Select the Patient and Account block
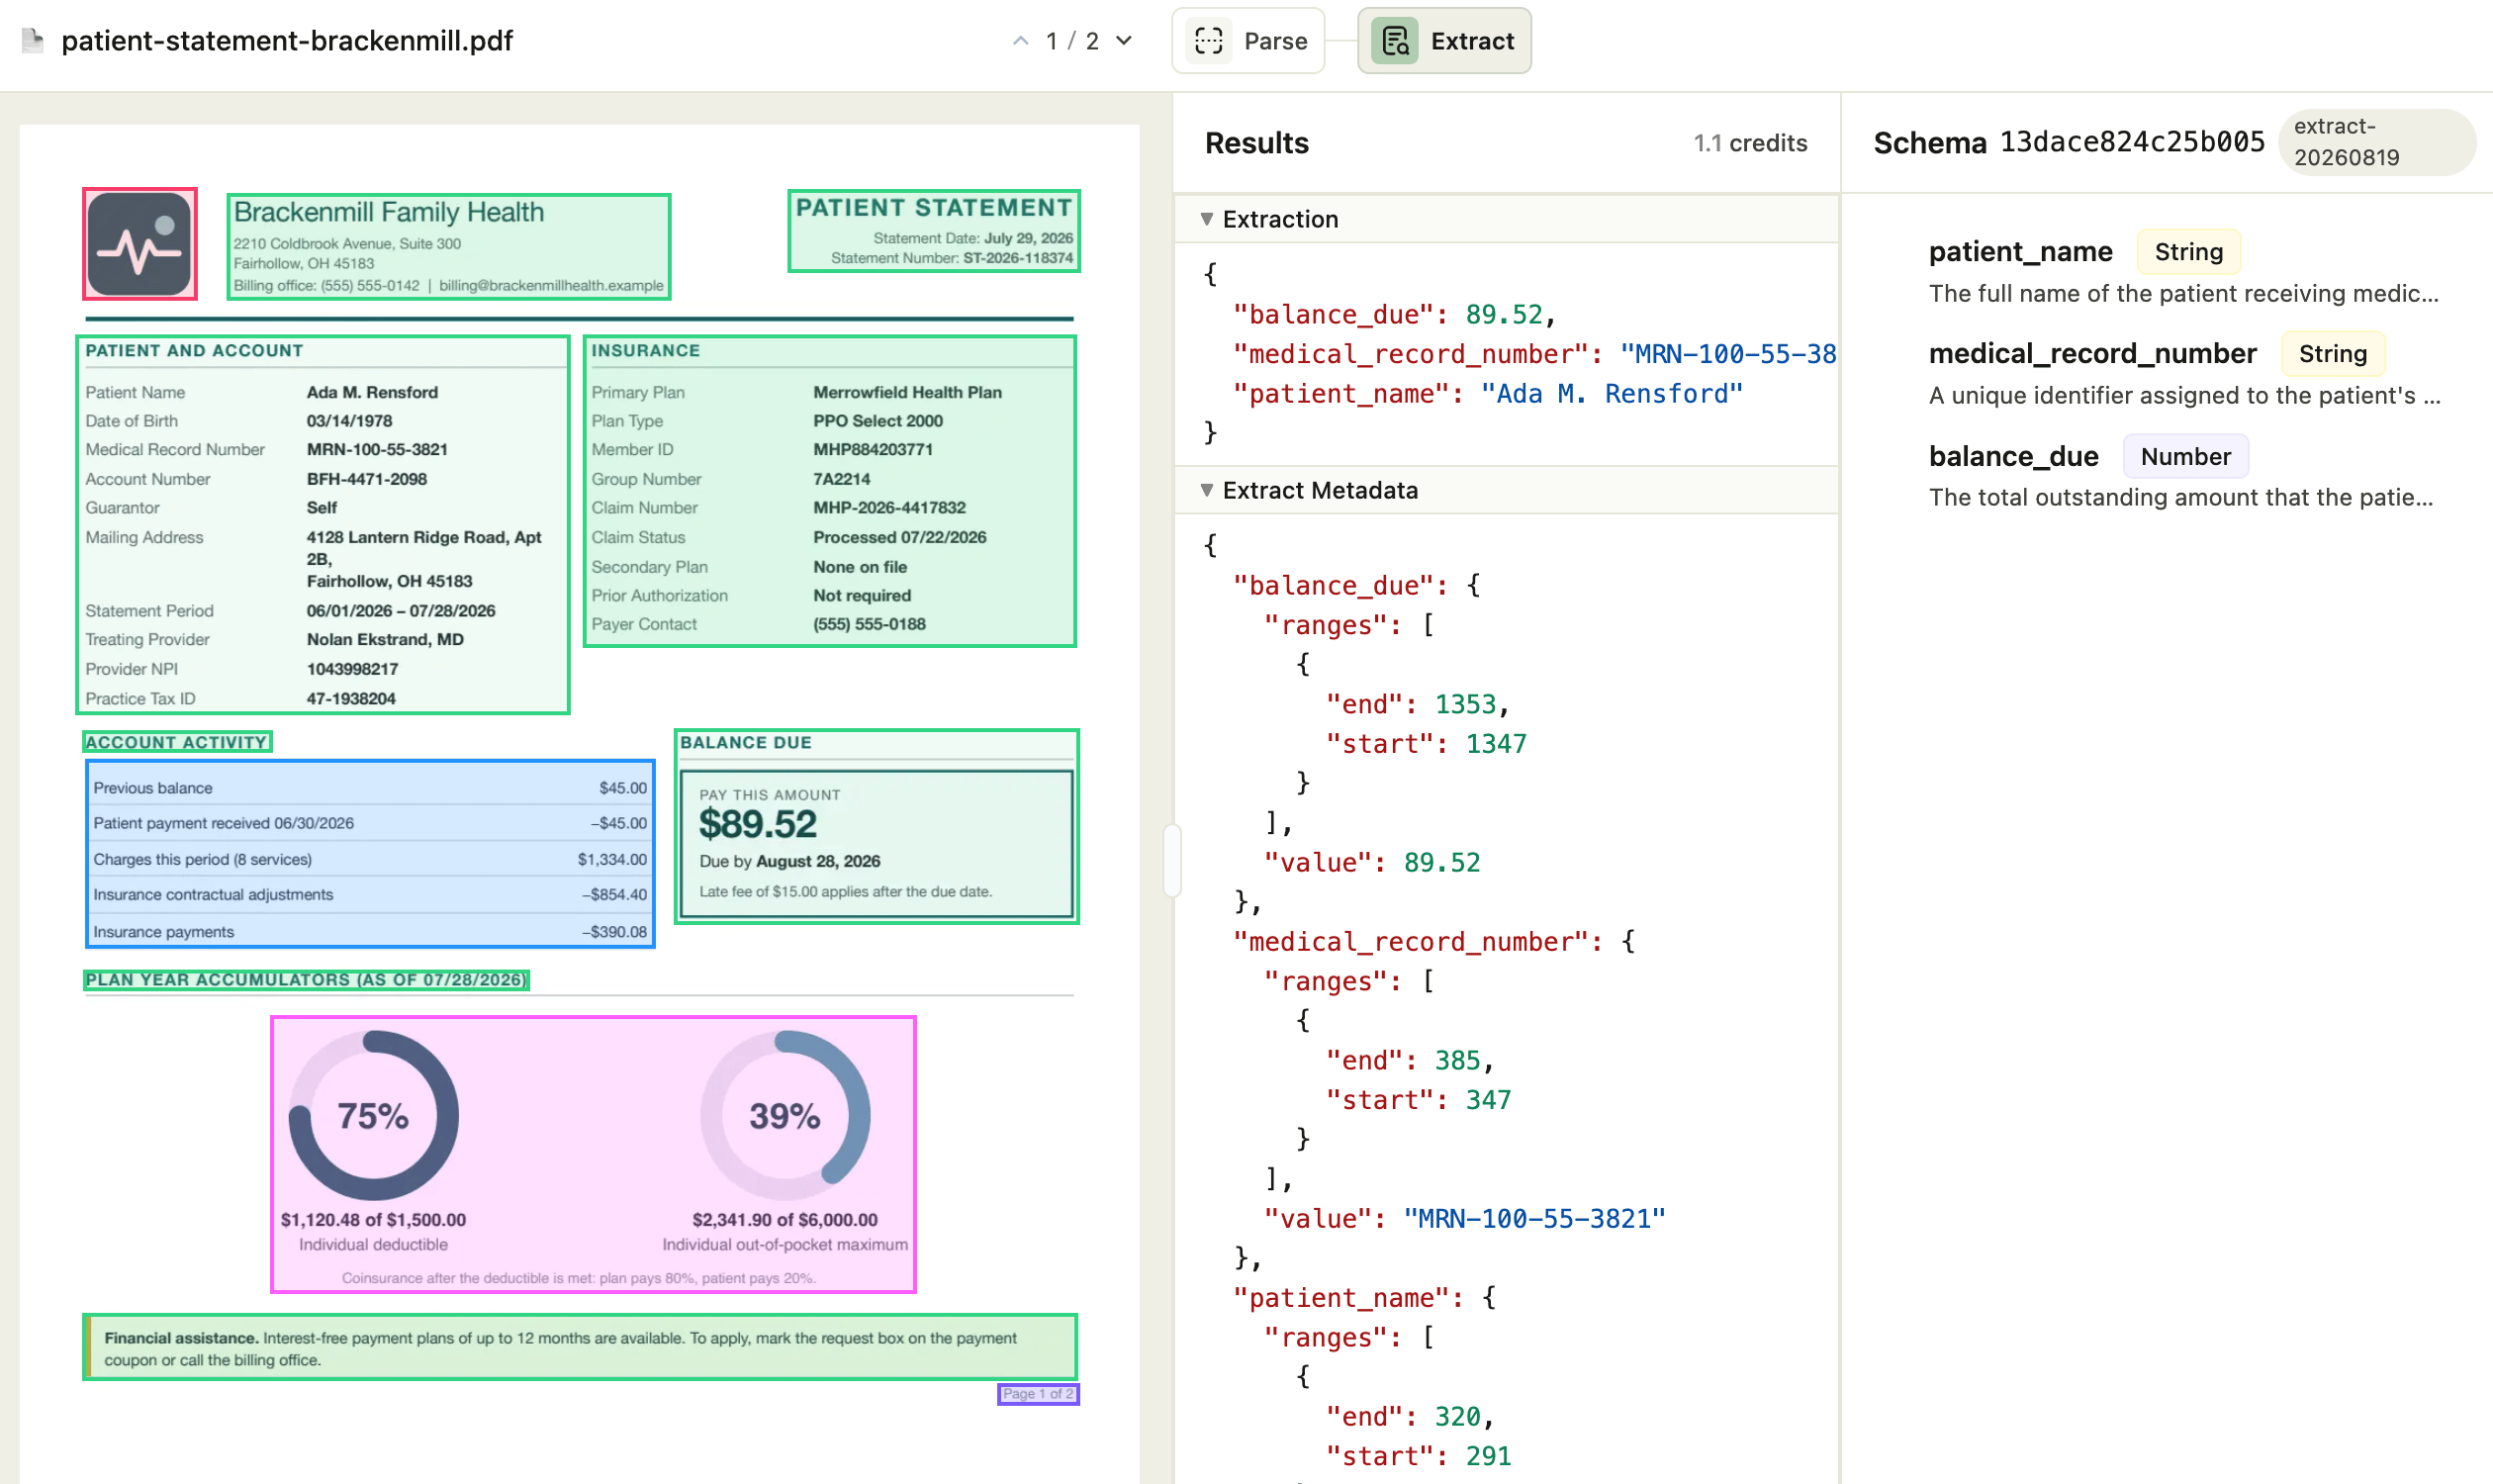This screenshot has width=2493, height=1484. [323, 525]
